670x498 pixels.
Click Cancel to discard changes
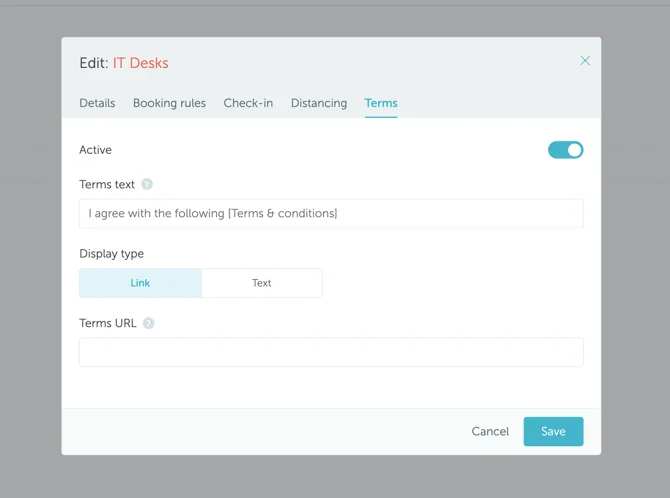[490, 431]
